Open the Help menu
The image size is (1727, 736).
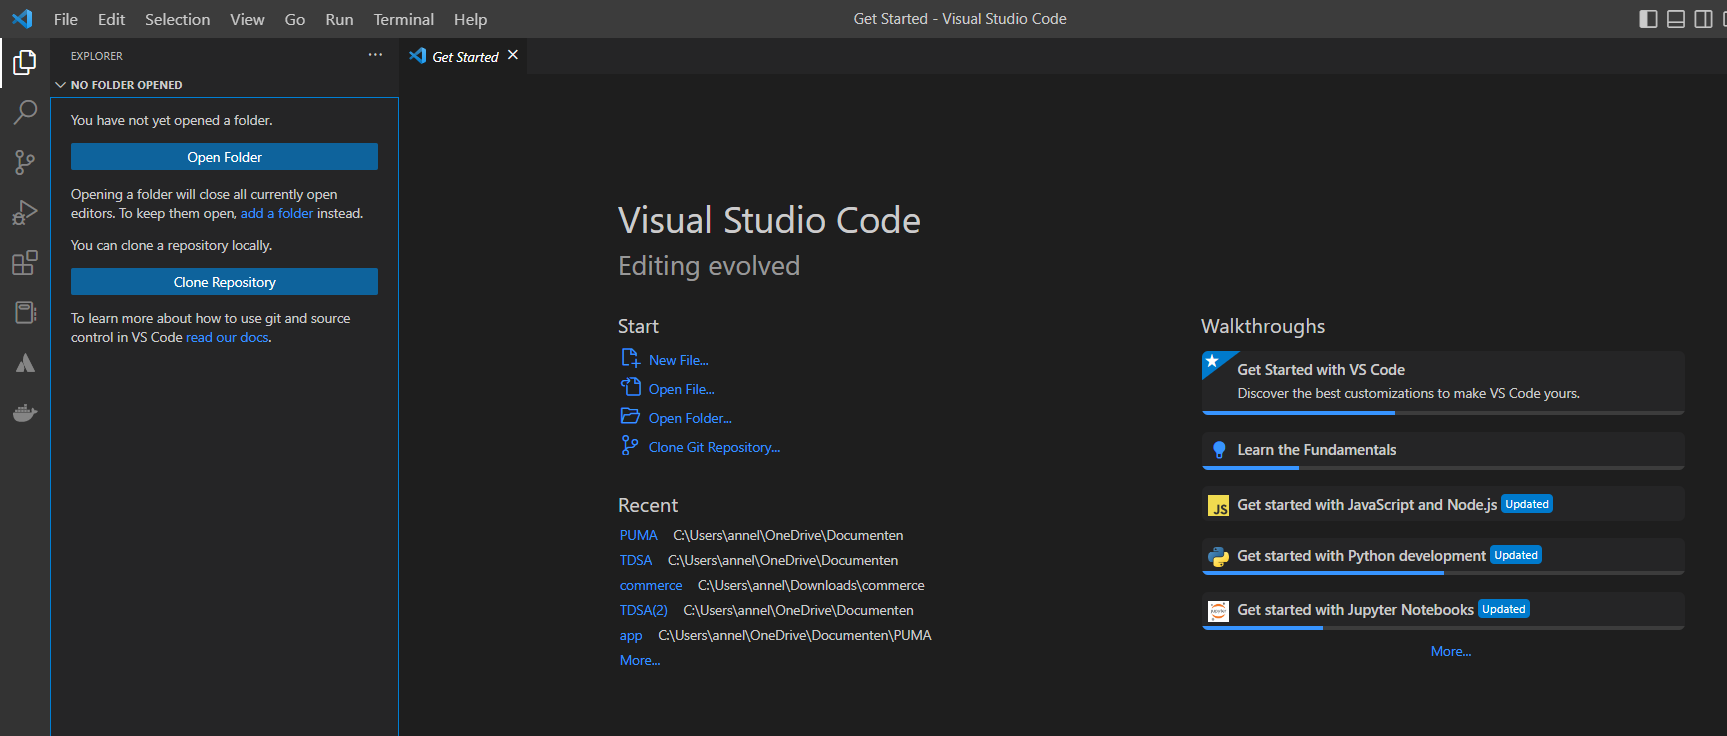(x=470, y=19)
